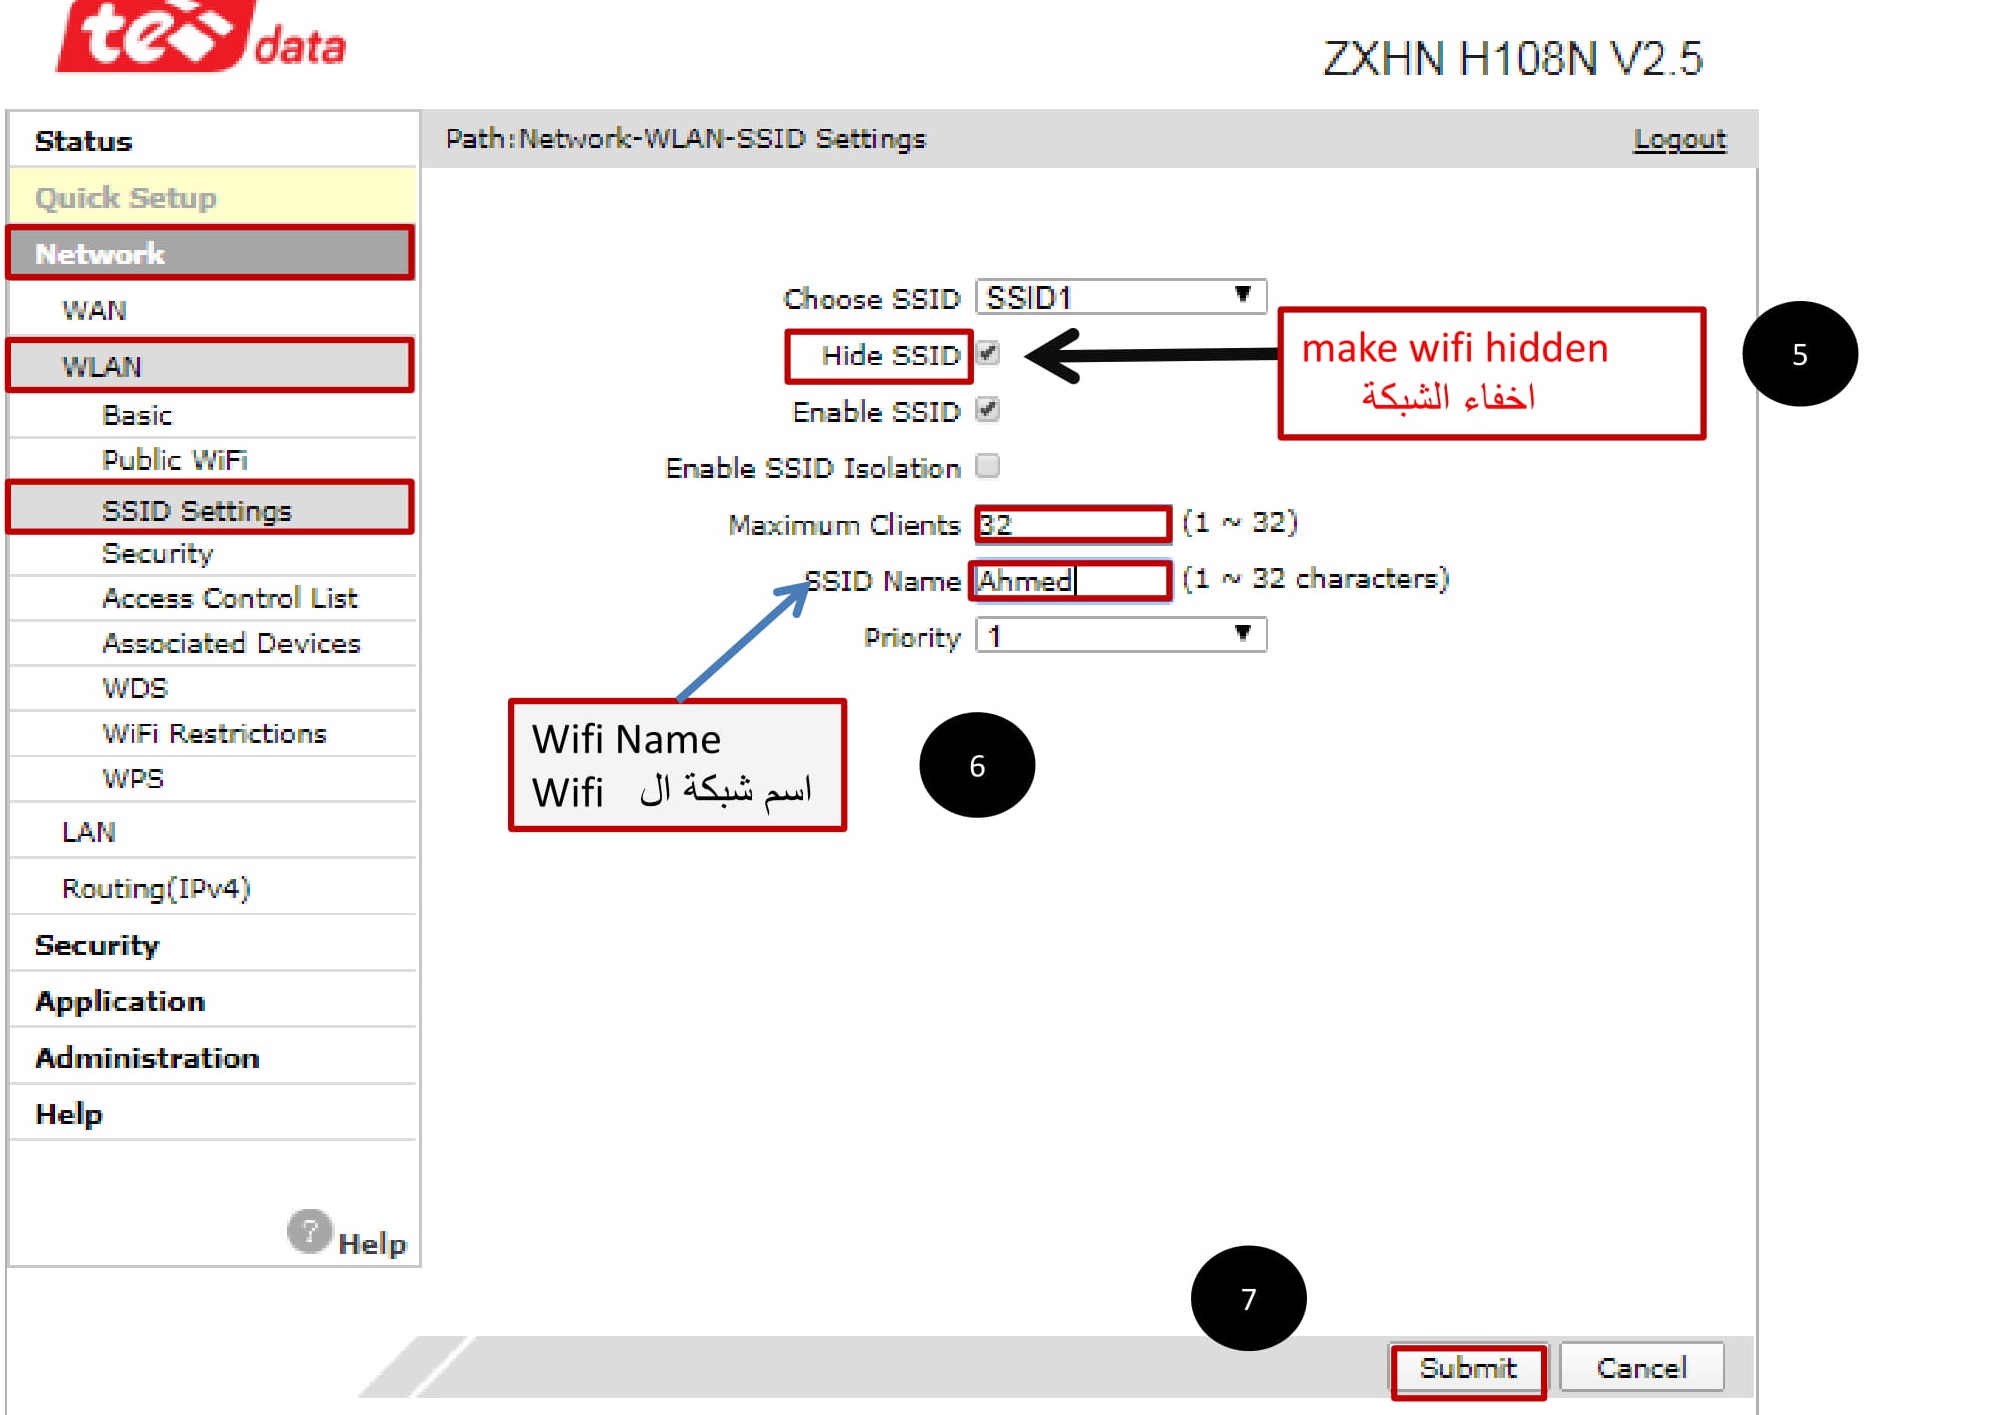Click the Path:Network-WLAN-SSID Settings text

click(686, 138)
